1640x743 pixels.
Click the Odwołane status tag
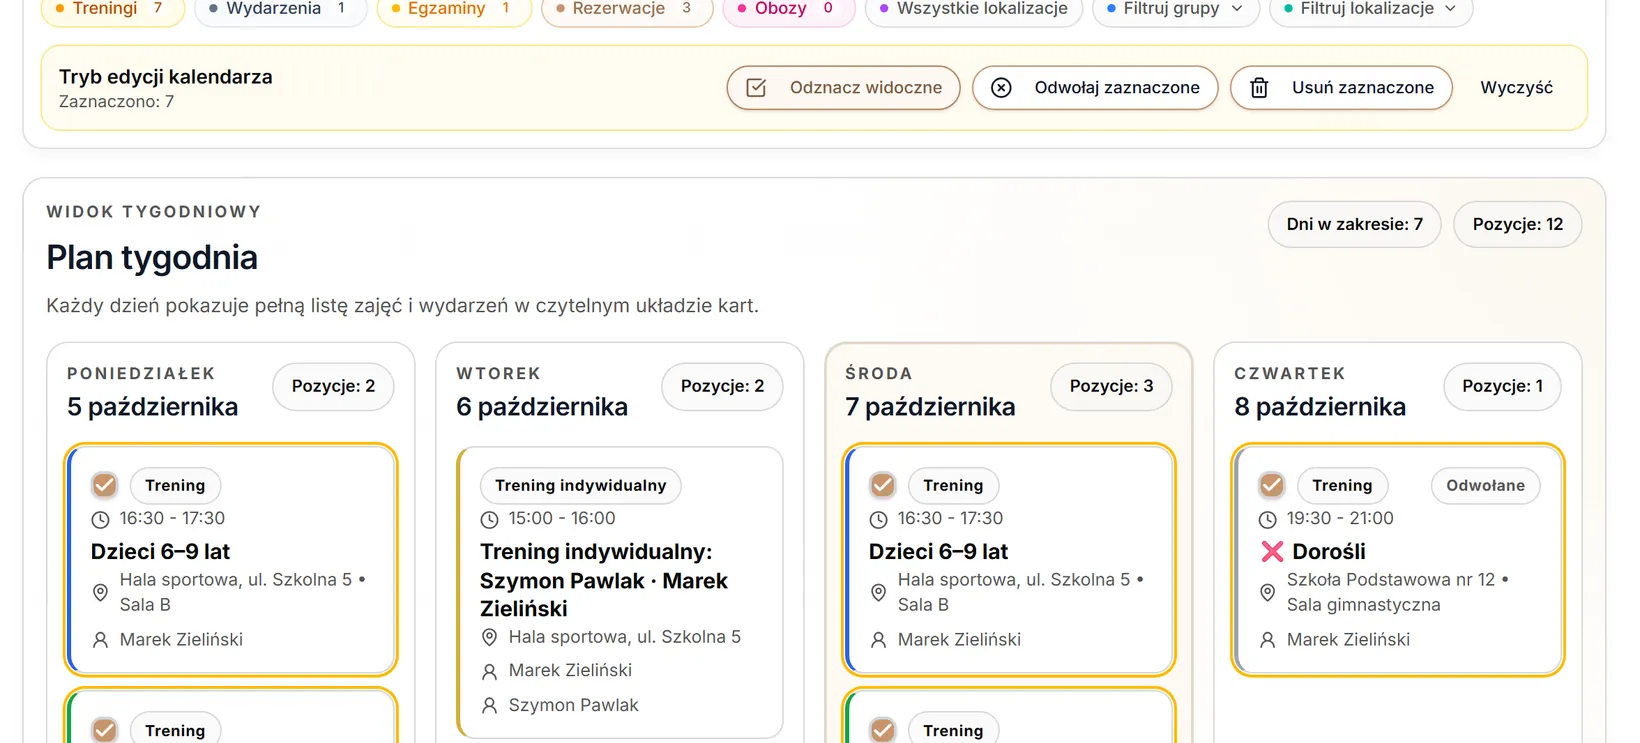pos(1486,485)
